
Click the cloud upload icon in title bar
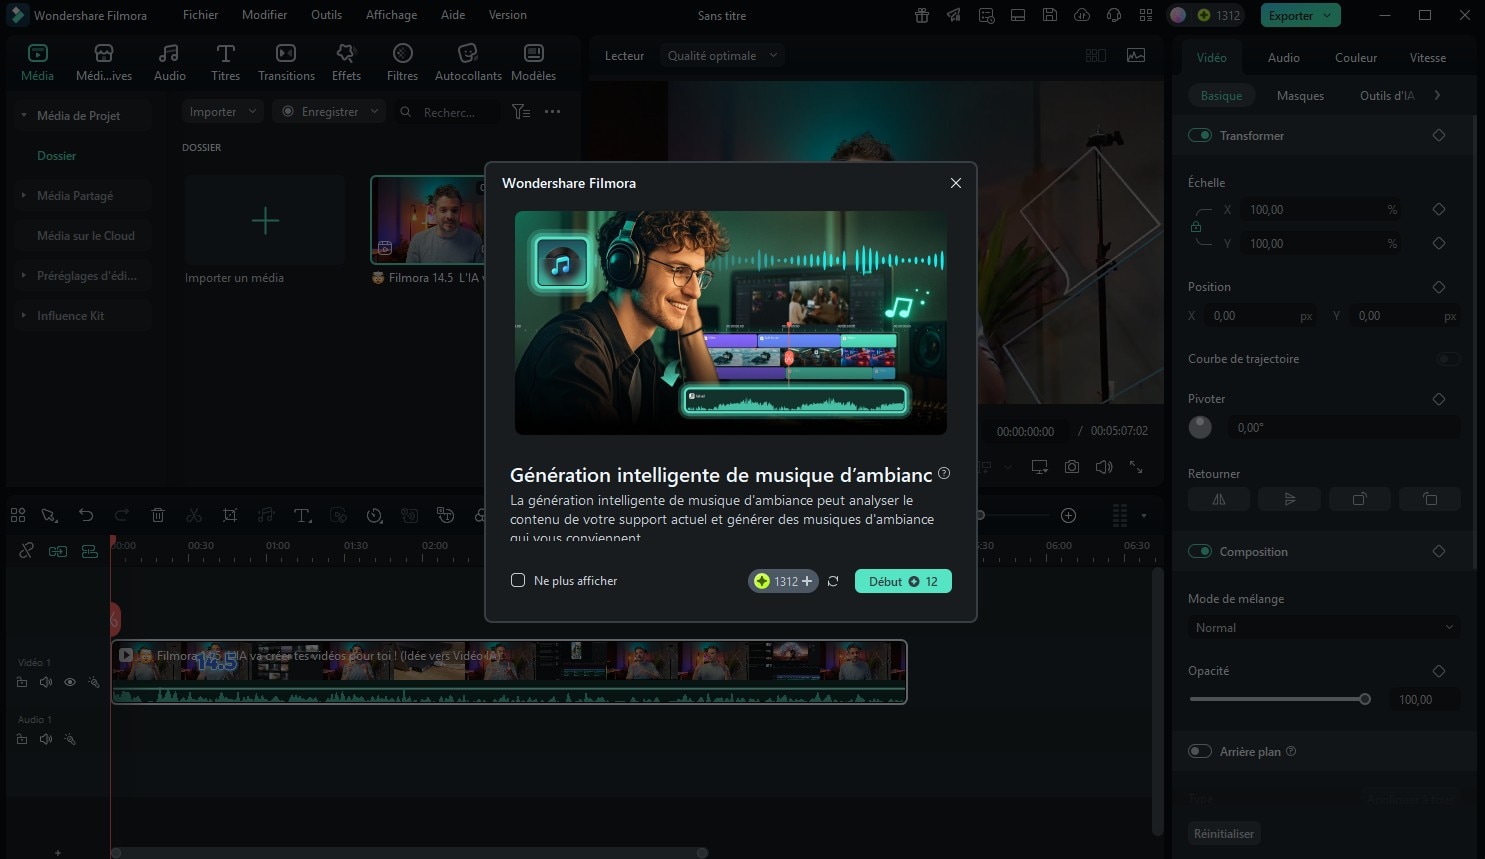(x=1082, y=15)
